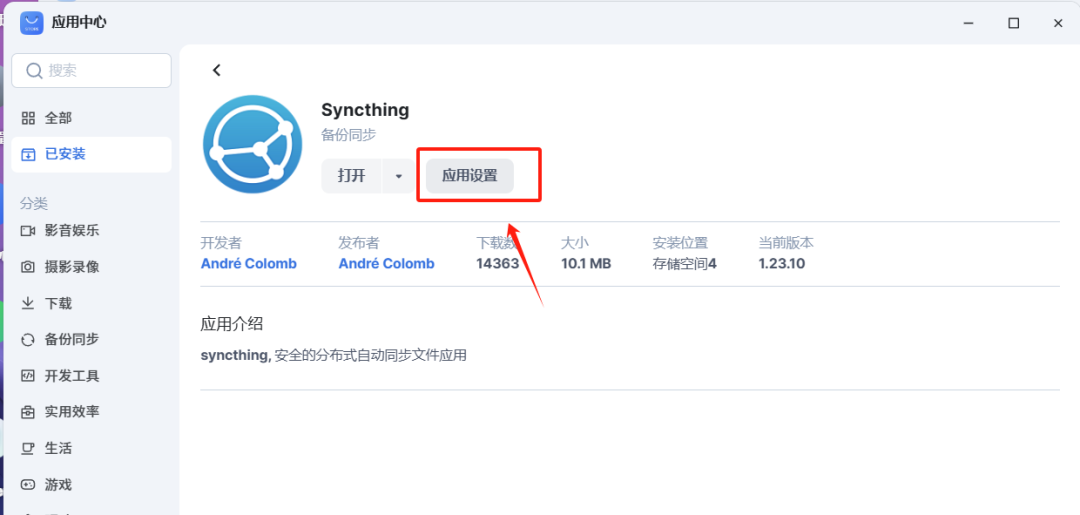Click the 下载 arrow icon

28,304
